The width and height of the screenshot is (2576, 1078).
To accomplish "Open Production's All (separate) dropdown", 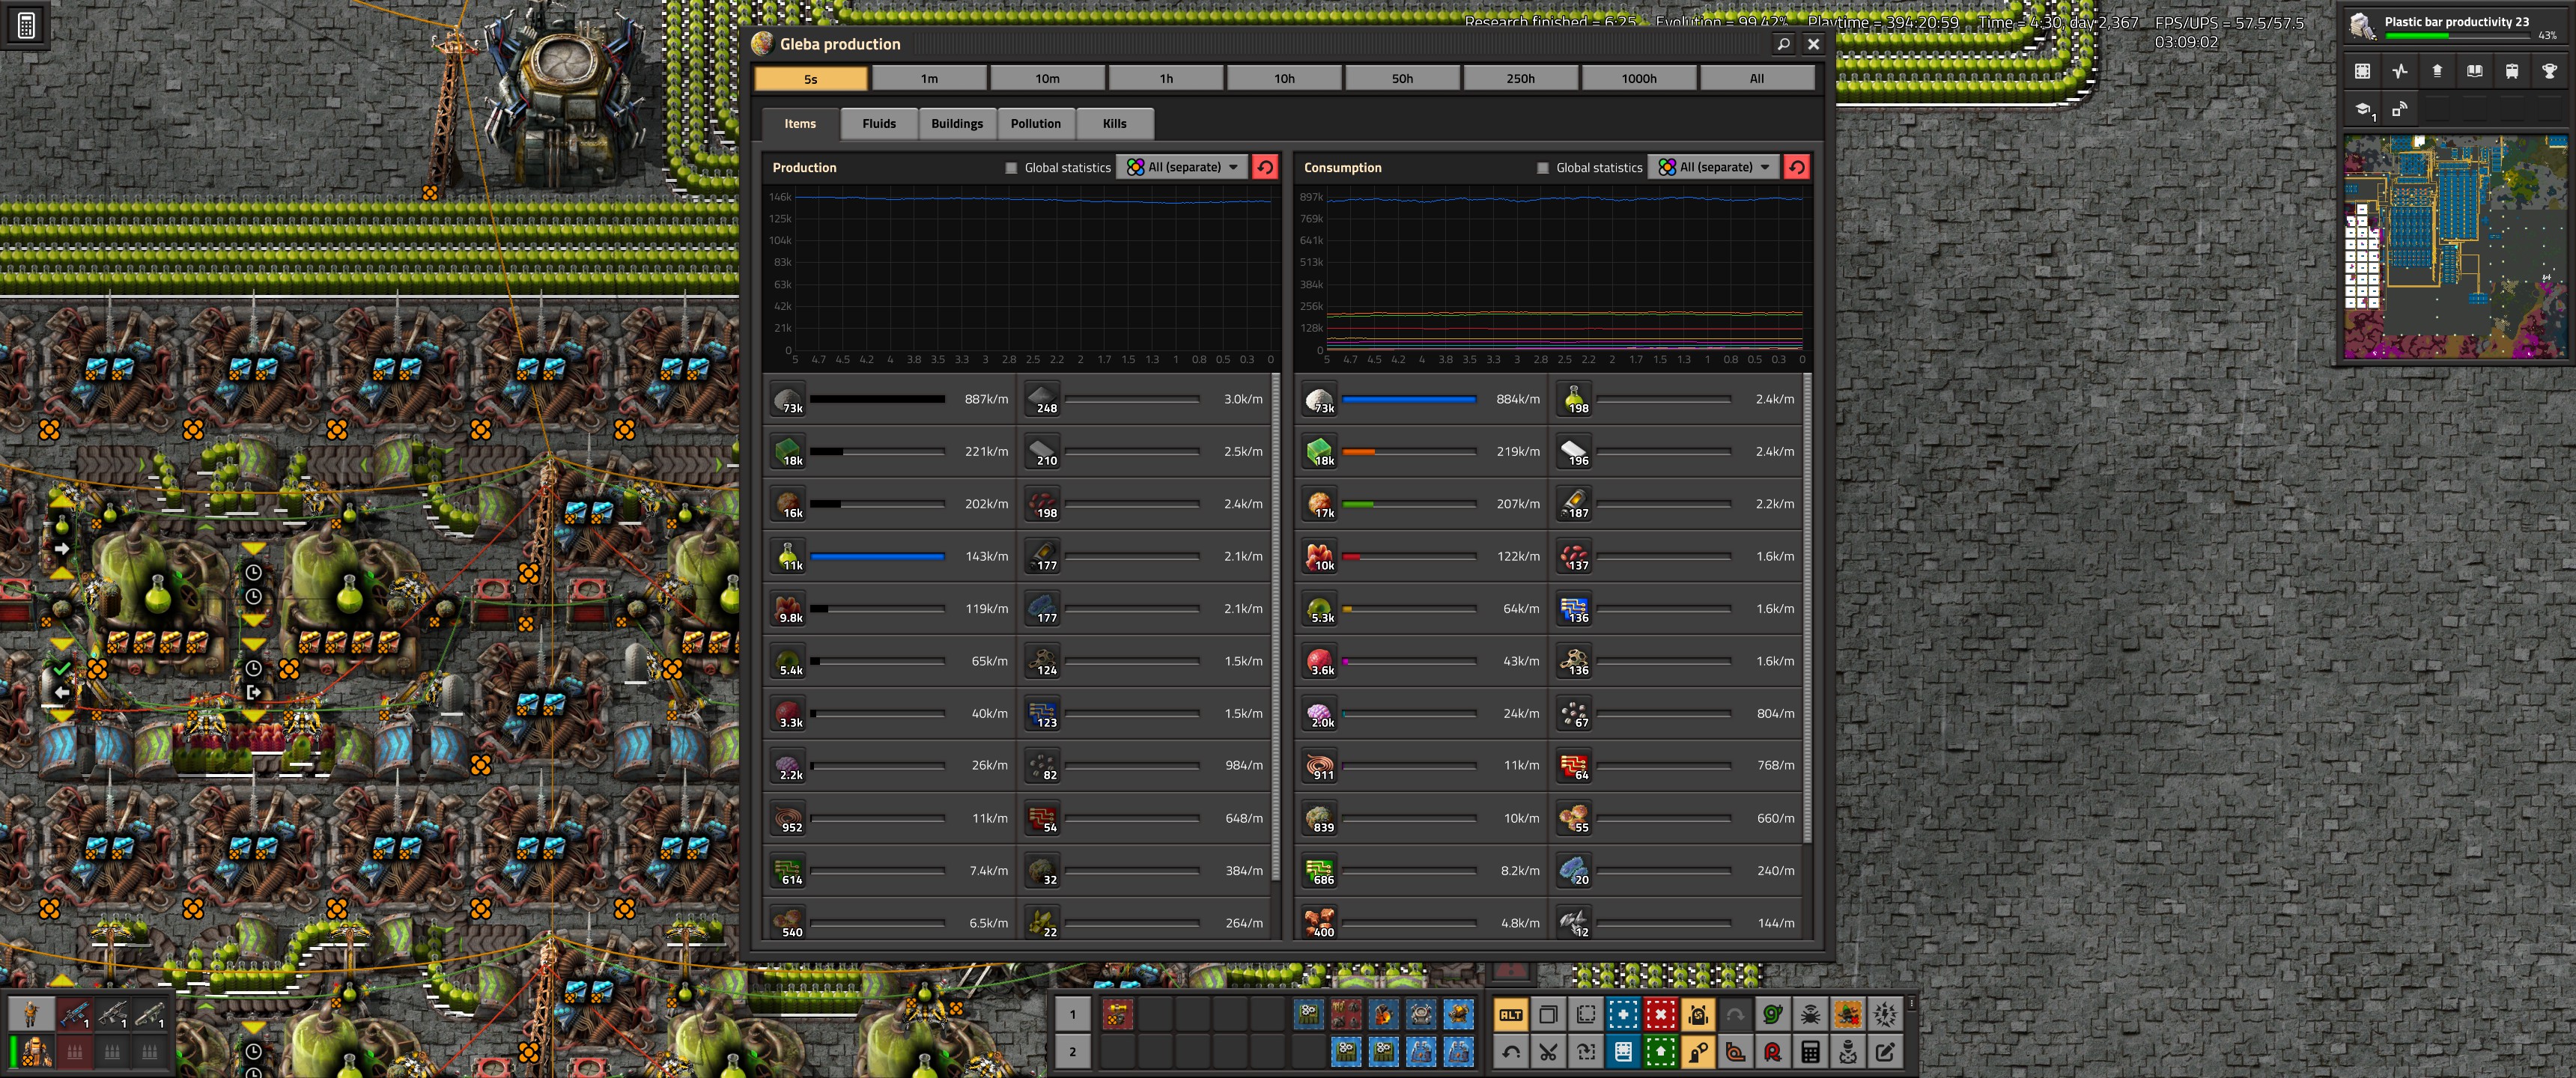I will (x=1183, y=167).
